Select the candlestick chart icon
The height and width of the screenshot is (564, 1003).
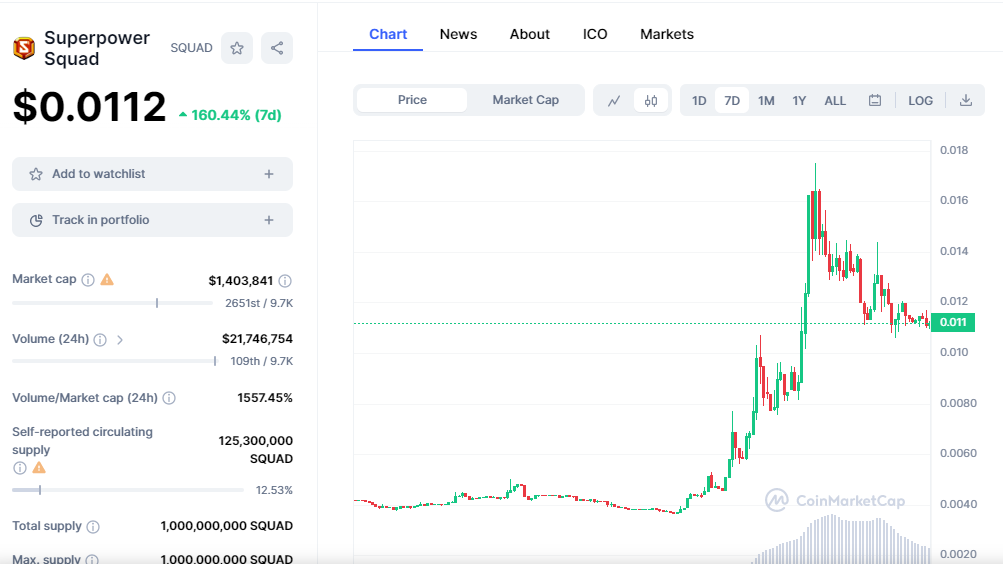click(651, 100)
